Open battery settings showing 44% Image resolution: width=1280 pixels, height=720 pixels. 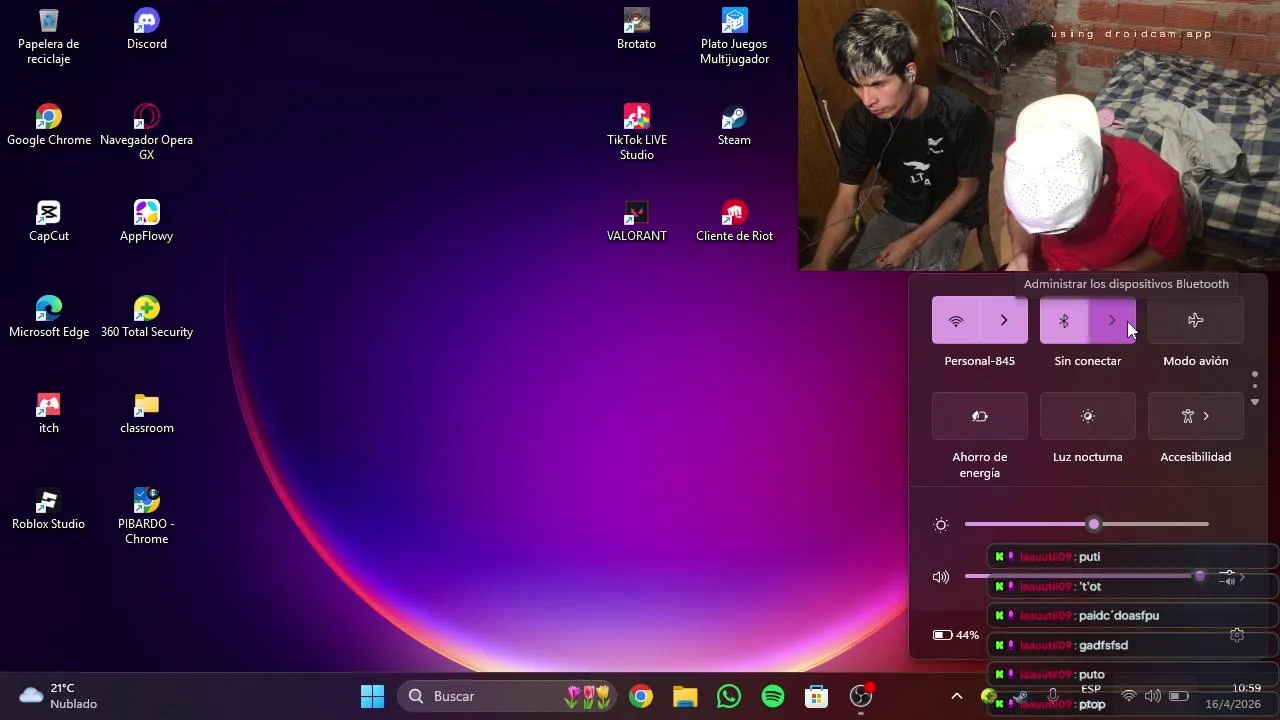[956, 635]
